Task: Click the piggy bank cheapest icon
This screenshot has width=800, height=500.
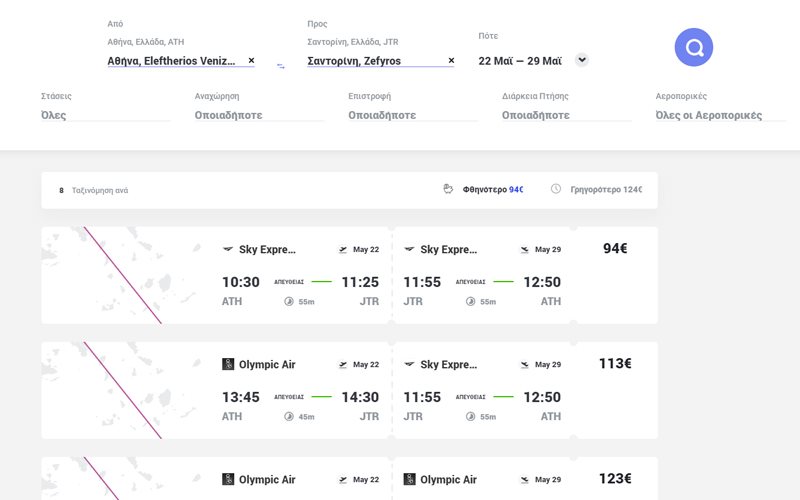Action: pos(449,189)
